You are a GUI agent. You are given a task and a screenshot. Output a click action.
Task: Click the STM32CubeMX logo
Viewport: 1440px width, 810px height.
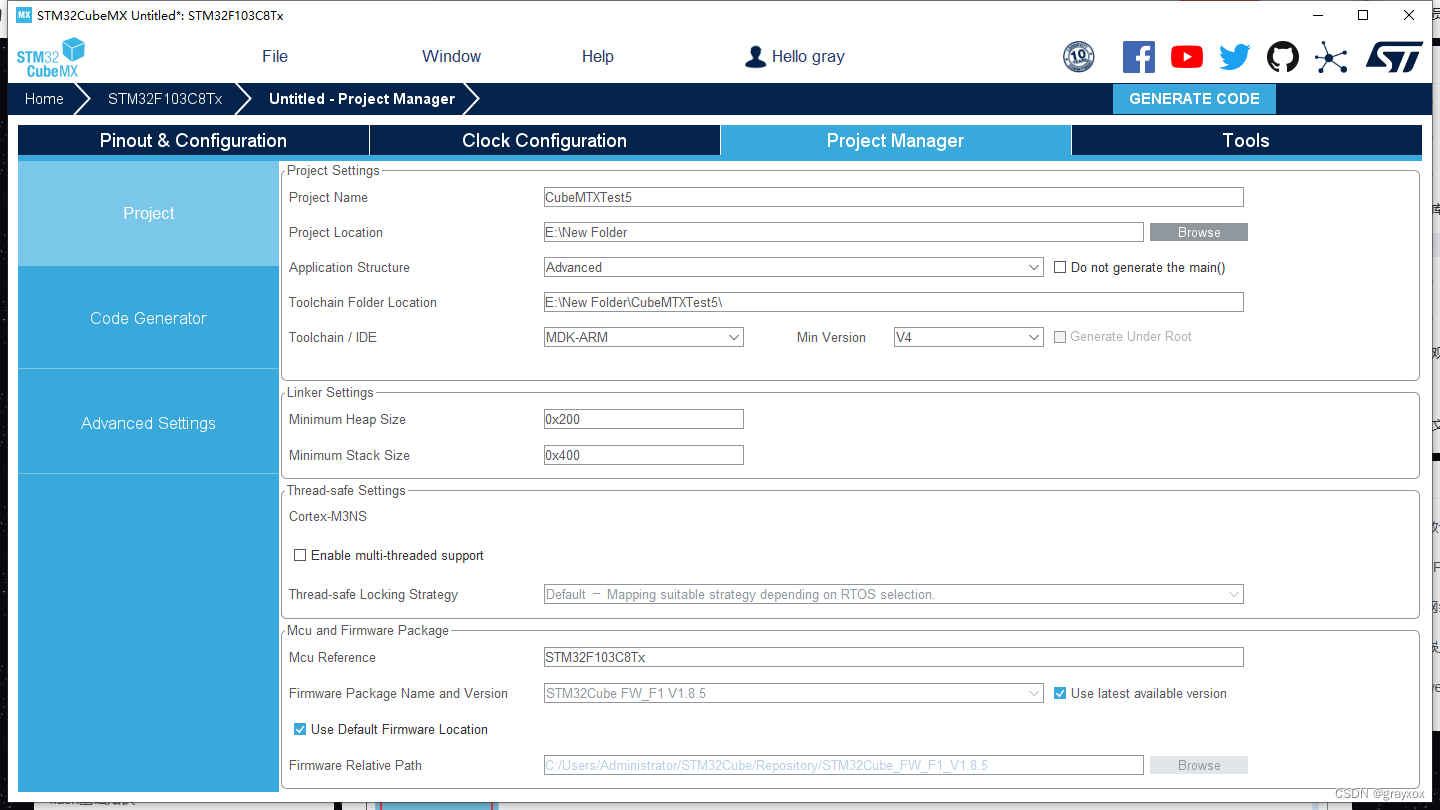50,57
